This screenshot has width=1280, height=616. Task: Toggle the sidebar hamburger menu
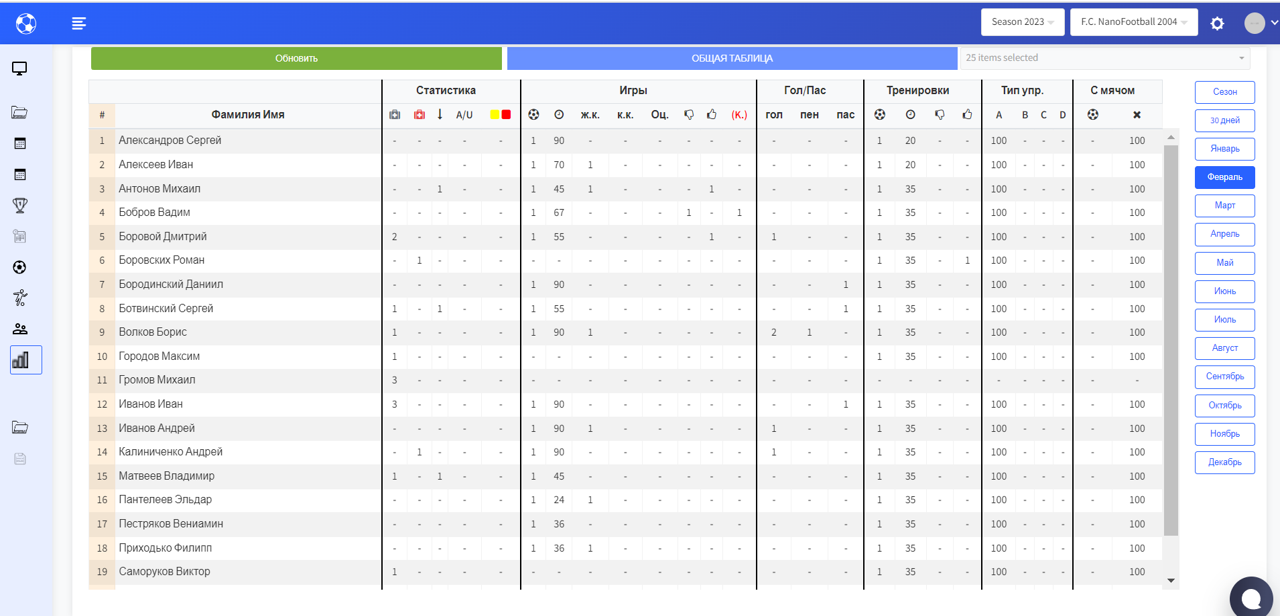[79, 23]
